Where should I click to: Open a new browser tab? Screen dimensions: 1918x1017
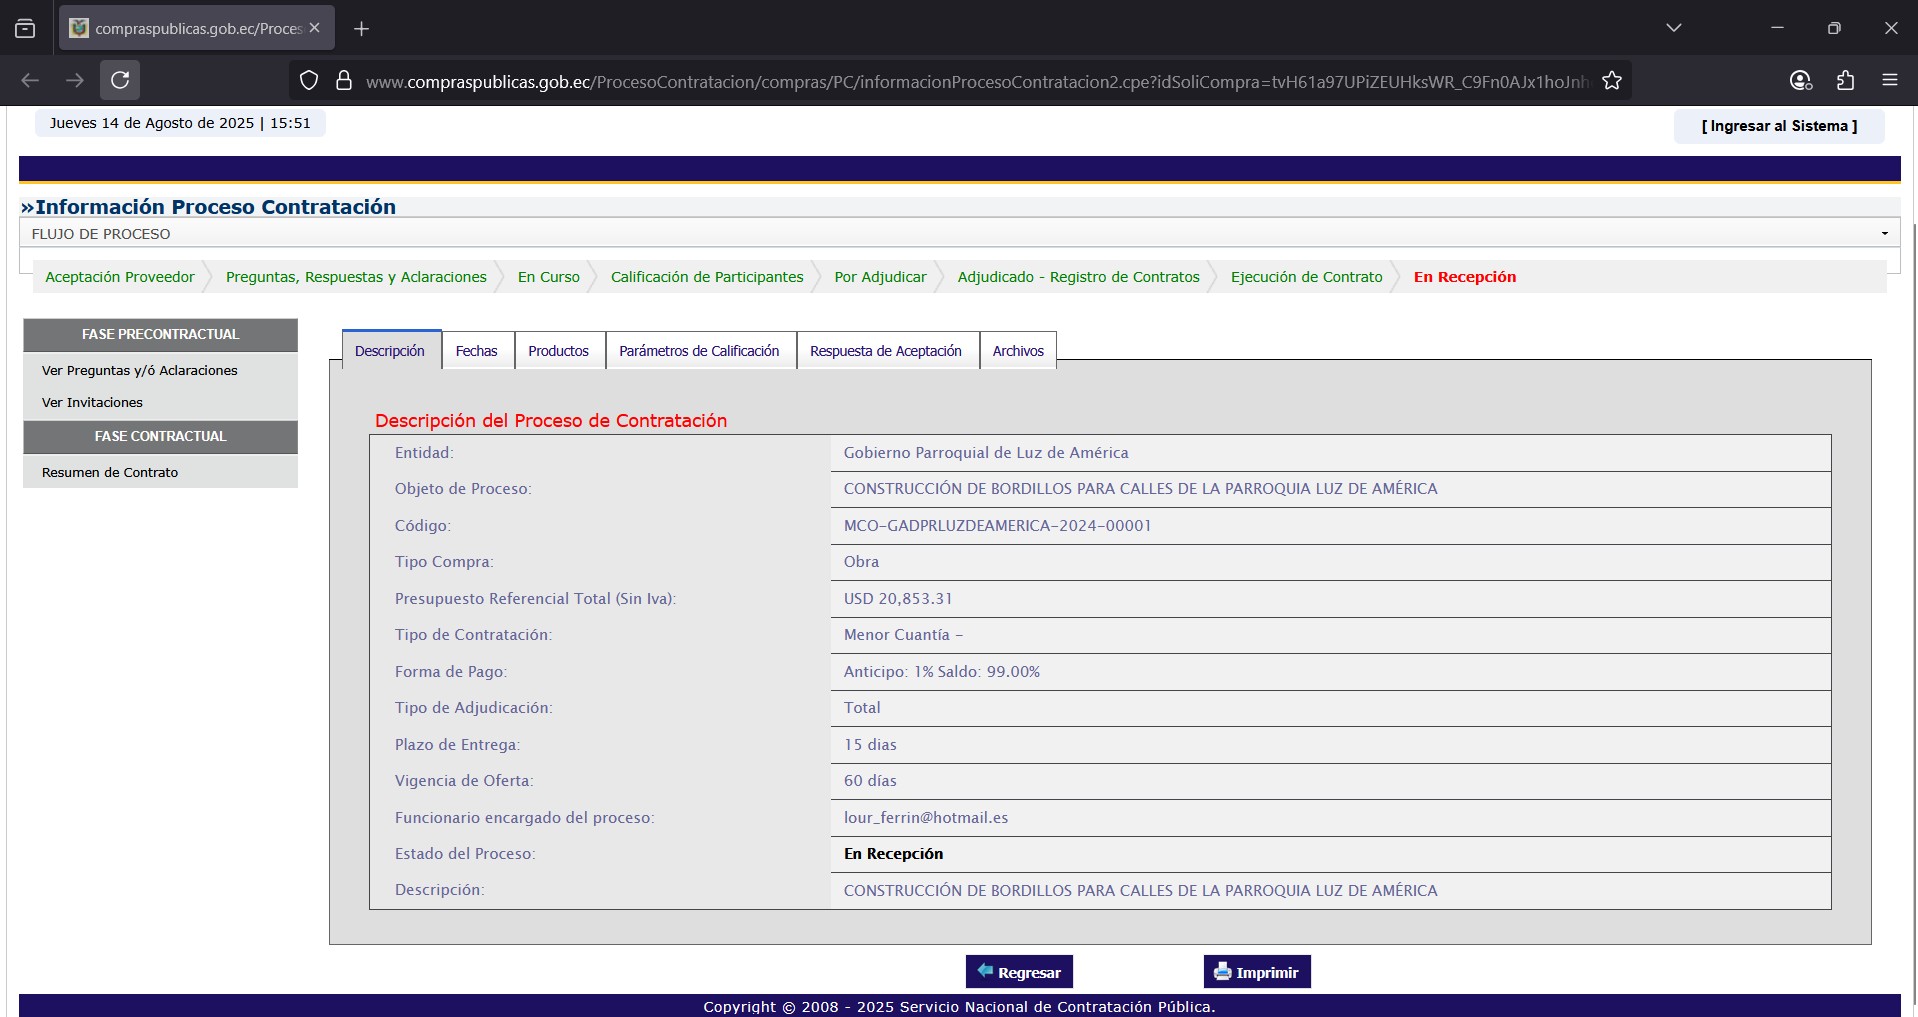pyautogui.click(x=361, y=29)
